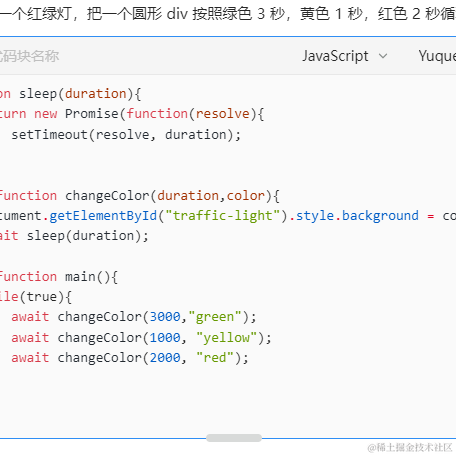This screenshot has width=456, height=456.
Task: Click the 'getElementById("traffic-light")' code
Action: (x=168, y=216)
